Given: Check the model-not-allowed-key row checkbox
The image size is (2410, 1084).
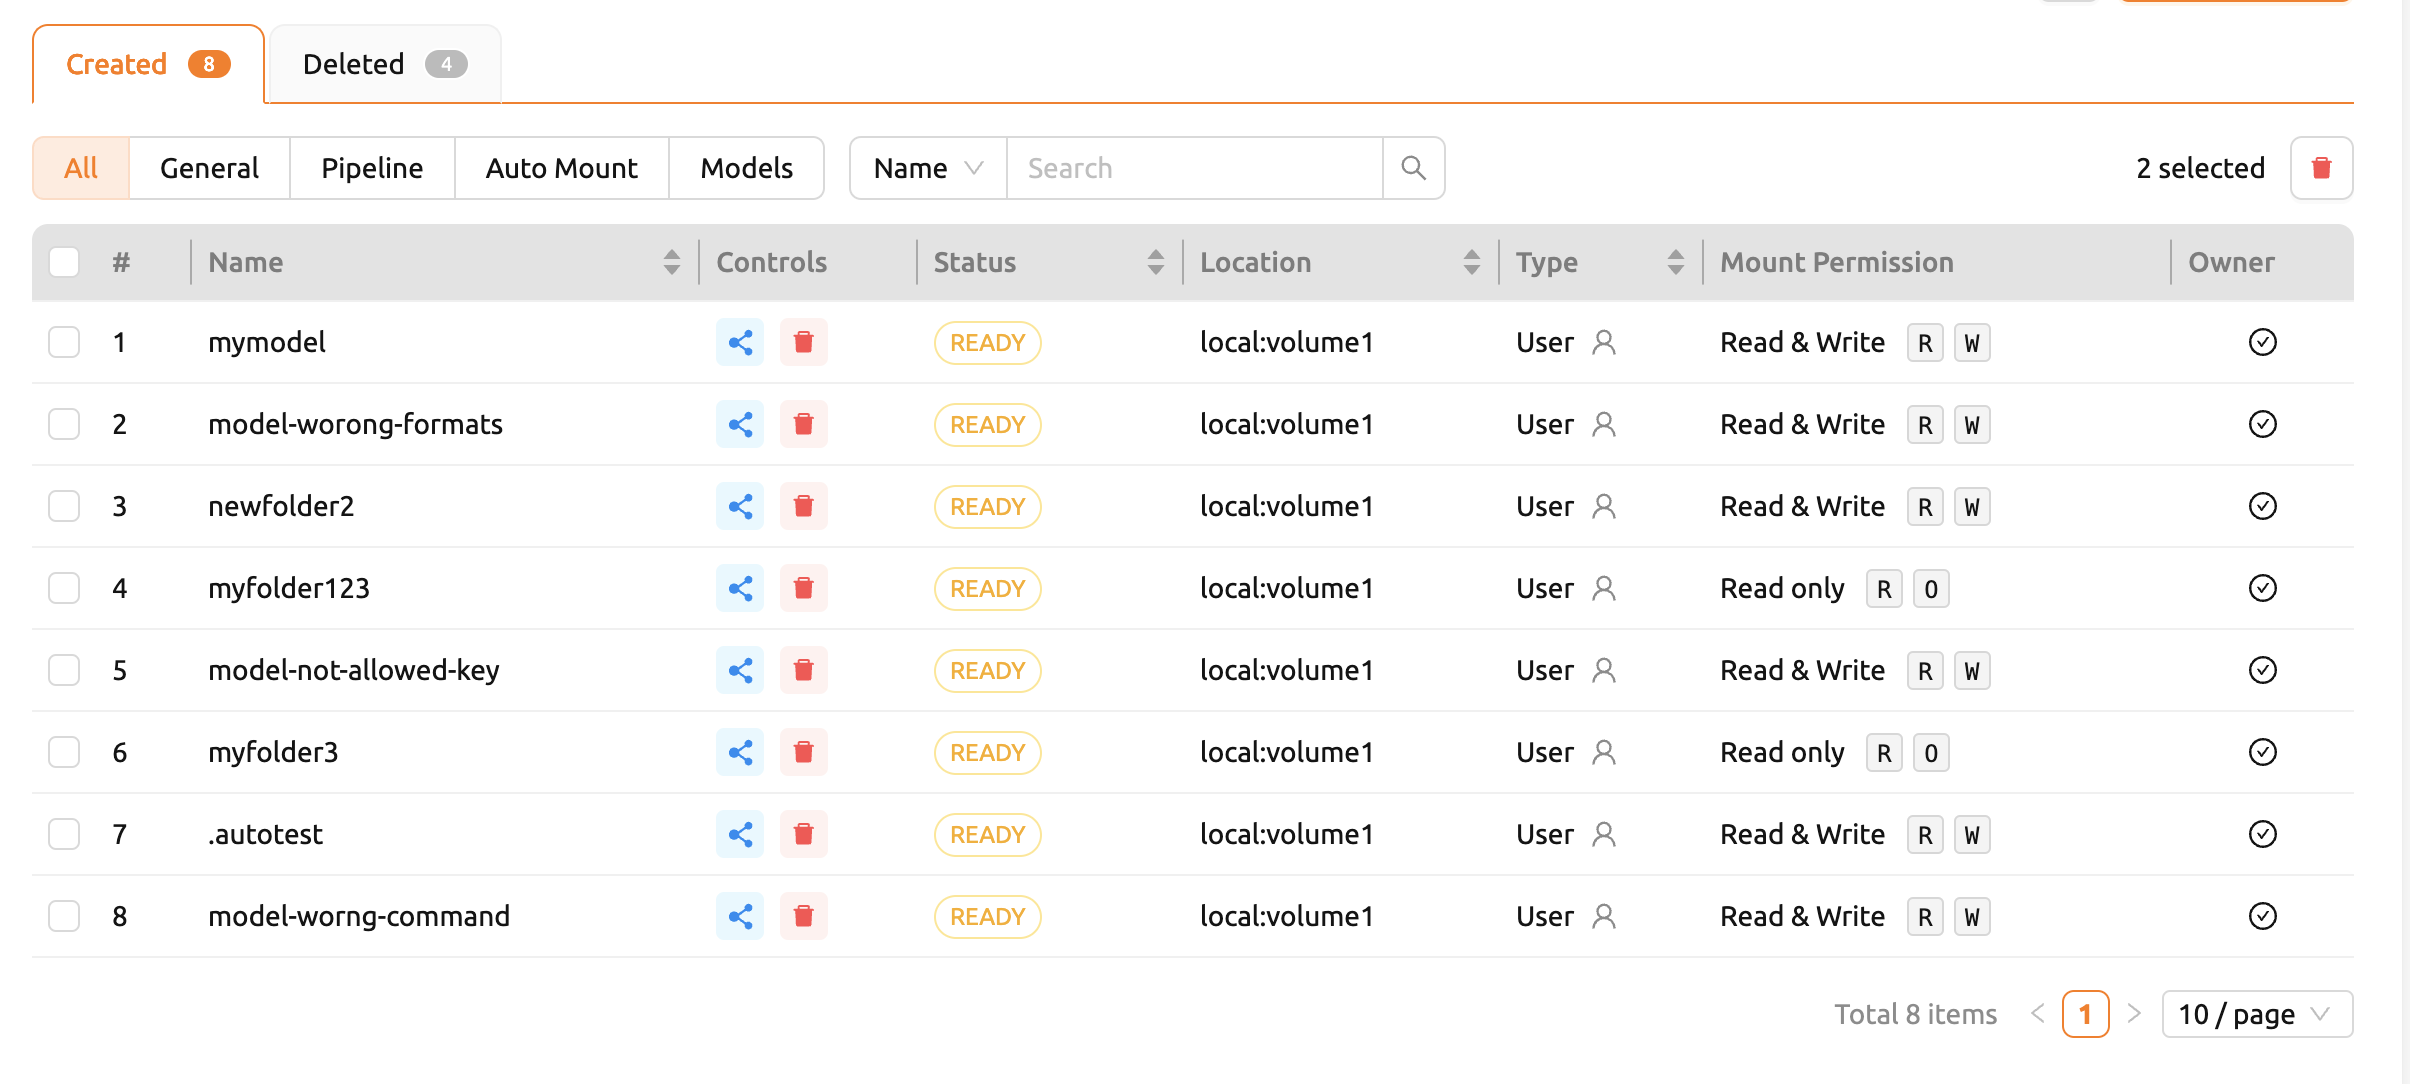Looking at the screenshot, I should point(64,671).
